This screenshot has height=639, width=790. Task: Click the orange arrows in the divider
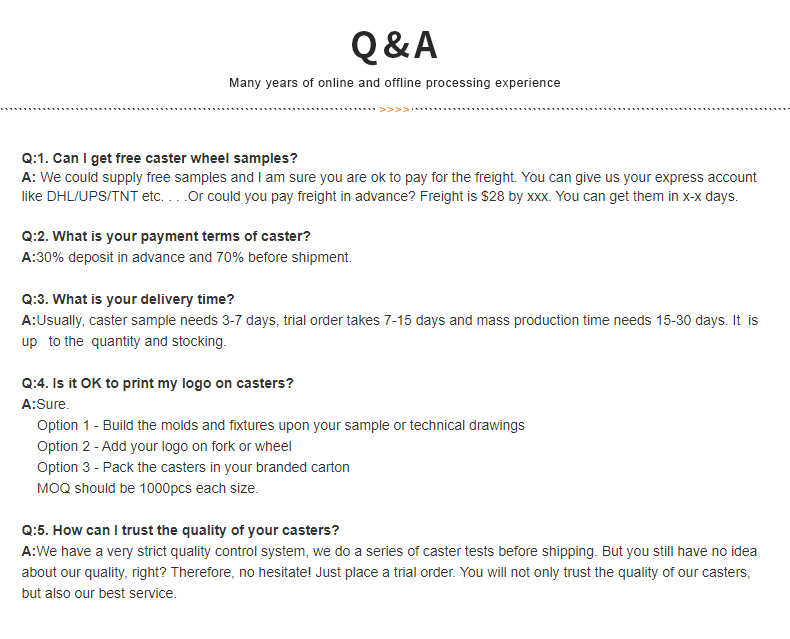coord(395,109)
